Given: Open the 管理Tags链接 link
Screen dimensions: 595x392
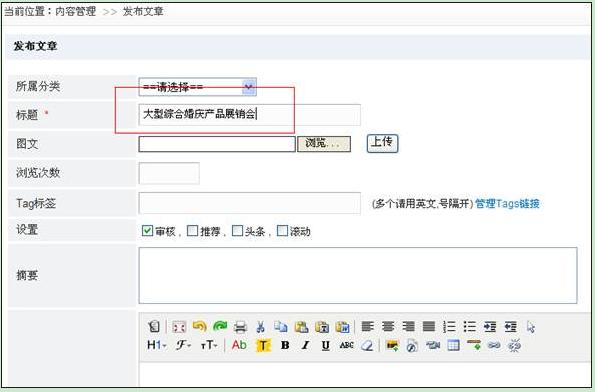Looking at the screenshot, I should pyautogui.click(x=507, y=204).
